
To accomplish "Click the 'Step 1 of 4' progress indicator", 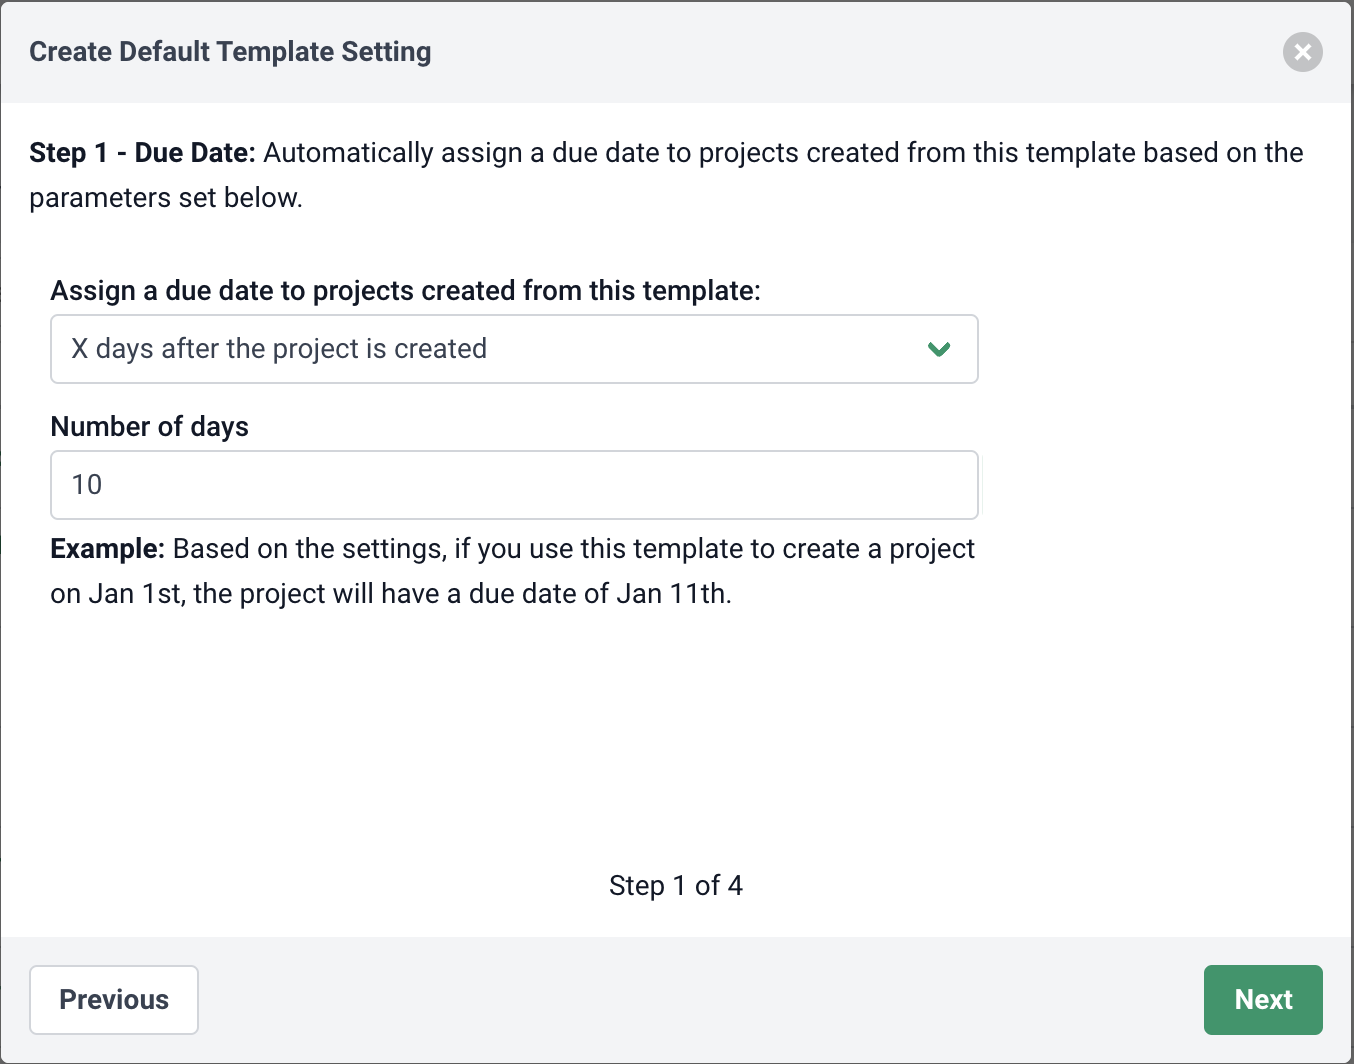I will (x=676, y=886).
